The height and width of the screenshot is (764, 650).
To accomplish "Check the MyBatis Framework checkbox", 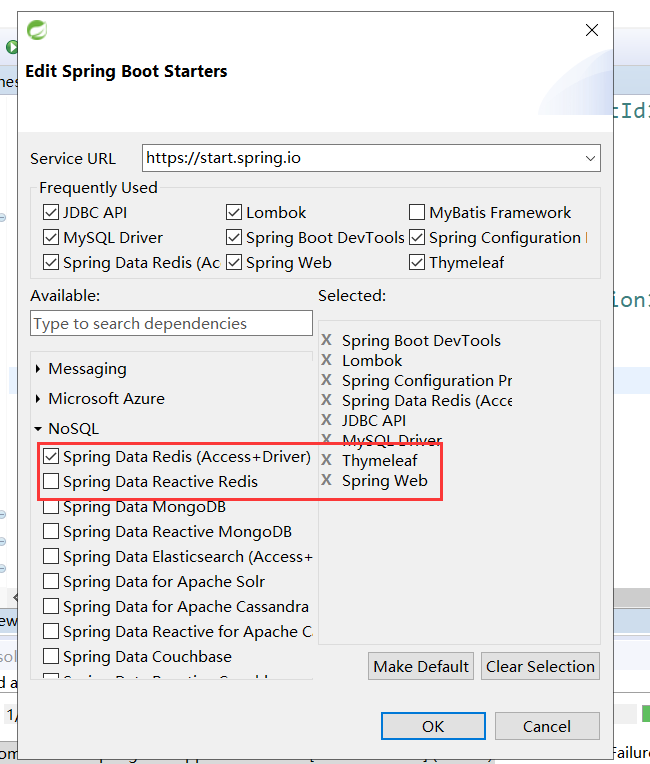I will pyautogui.click(x=417, y=212).
